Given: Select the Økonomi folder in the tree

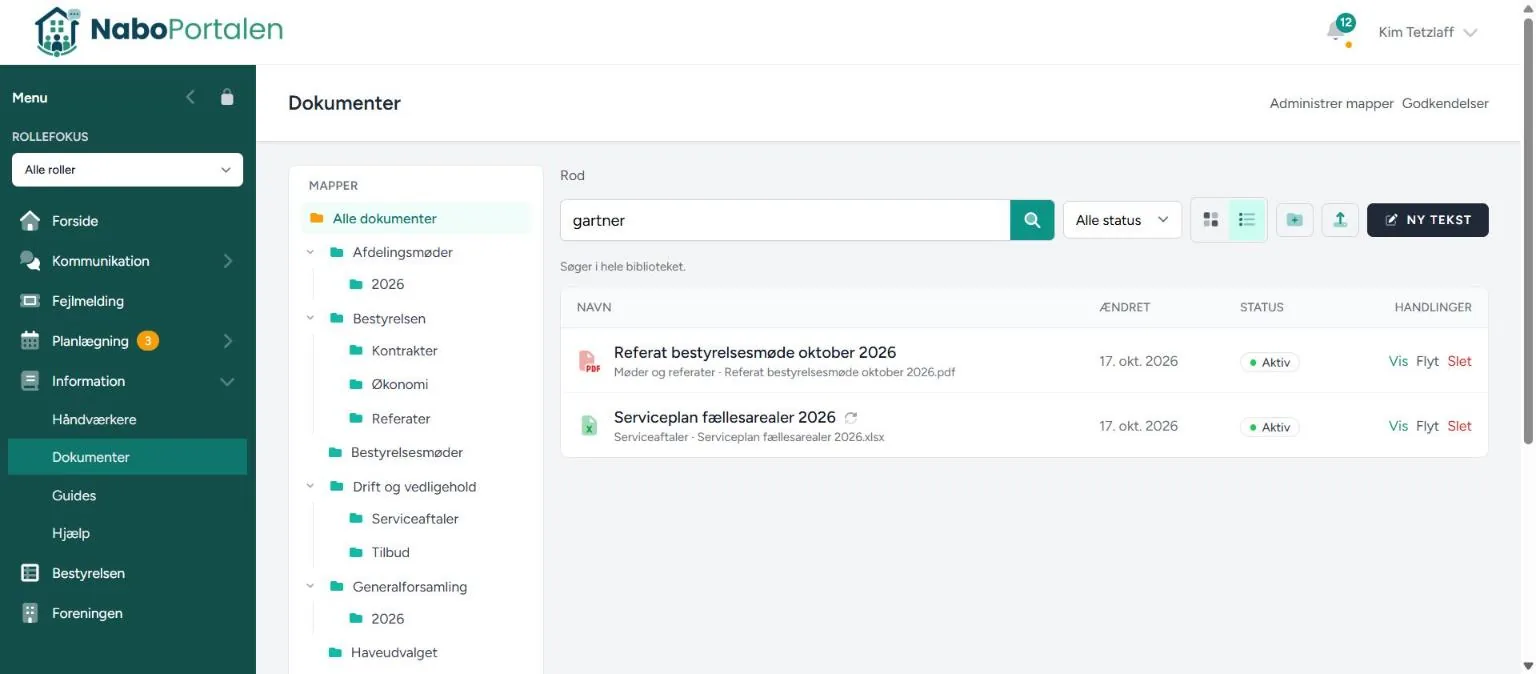Looking at the screenshot, I should pyautogui.click(x=399, y=384).
